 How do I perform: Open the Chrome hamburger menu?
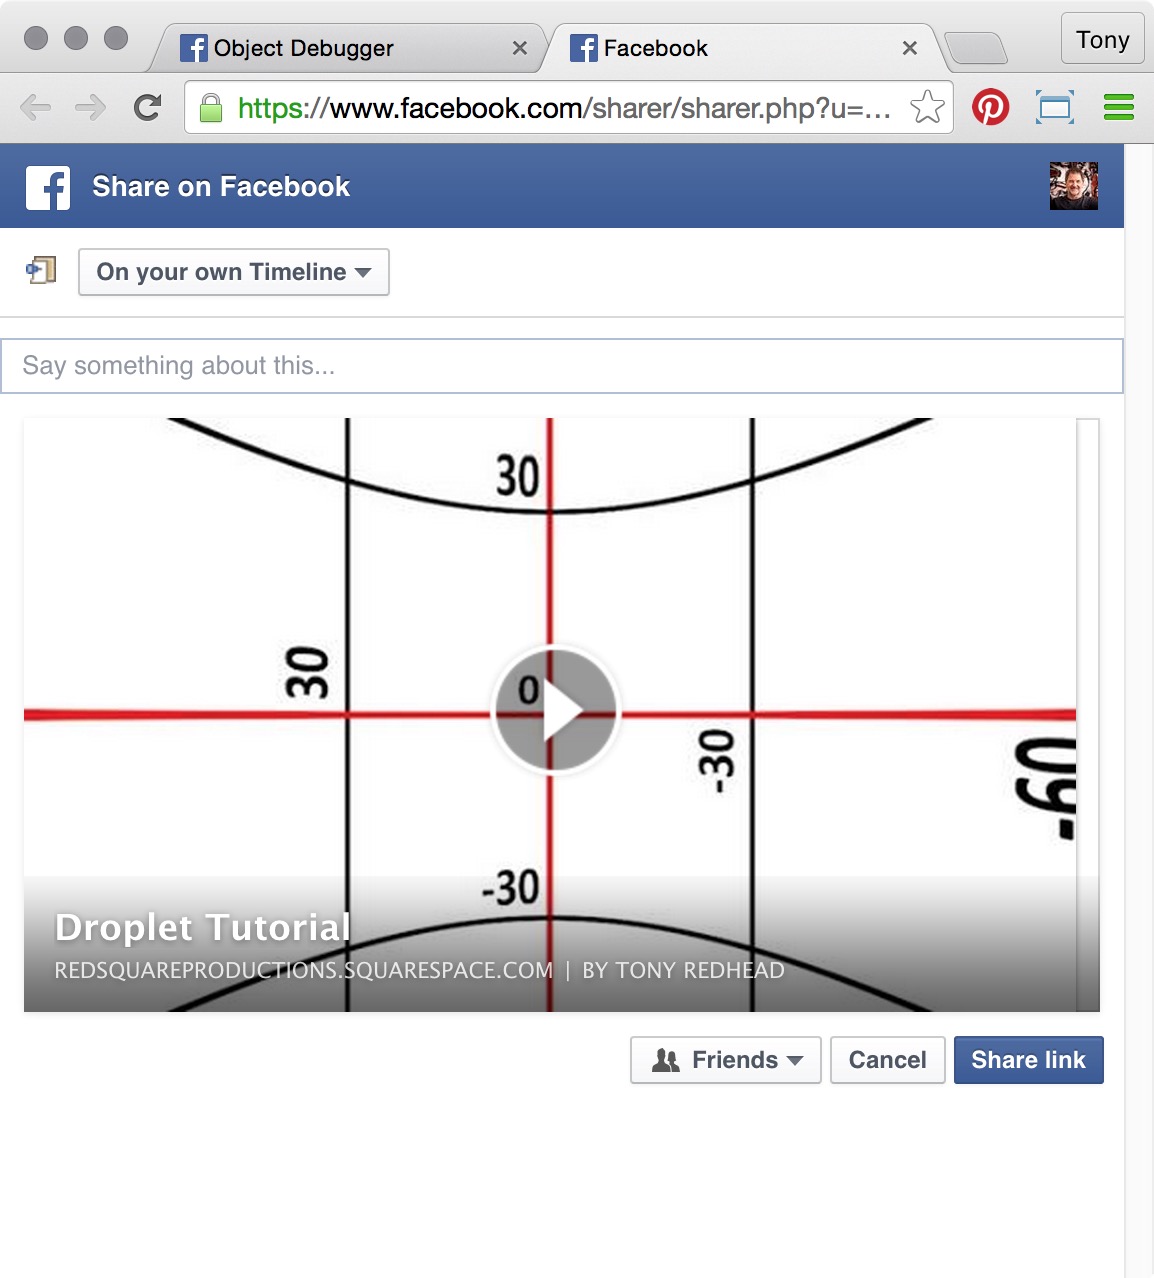point(1119,107)
